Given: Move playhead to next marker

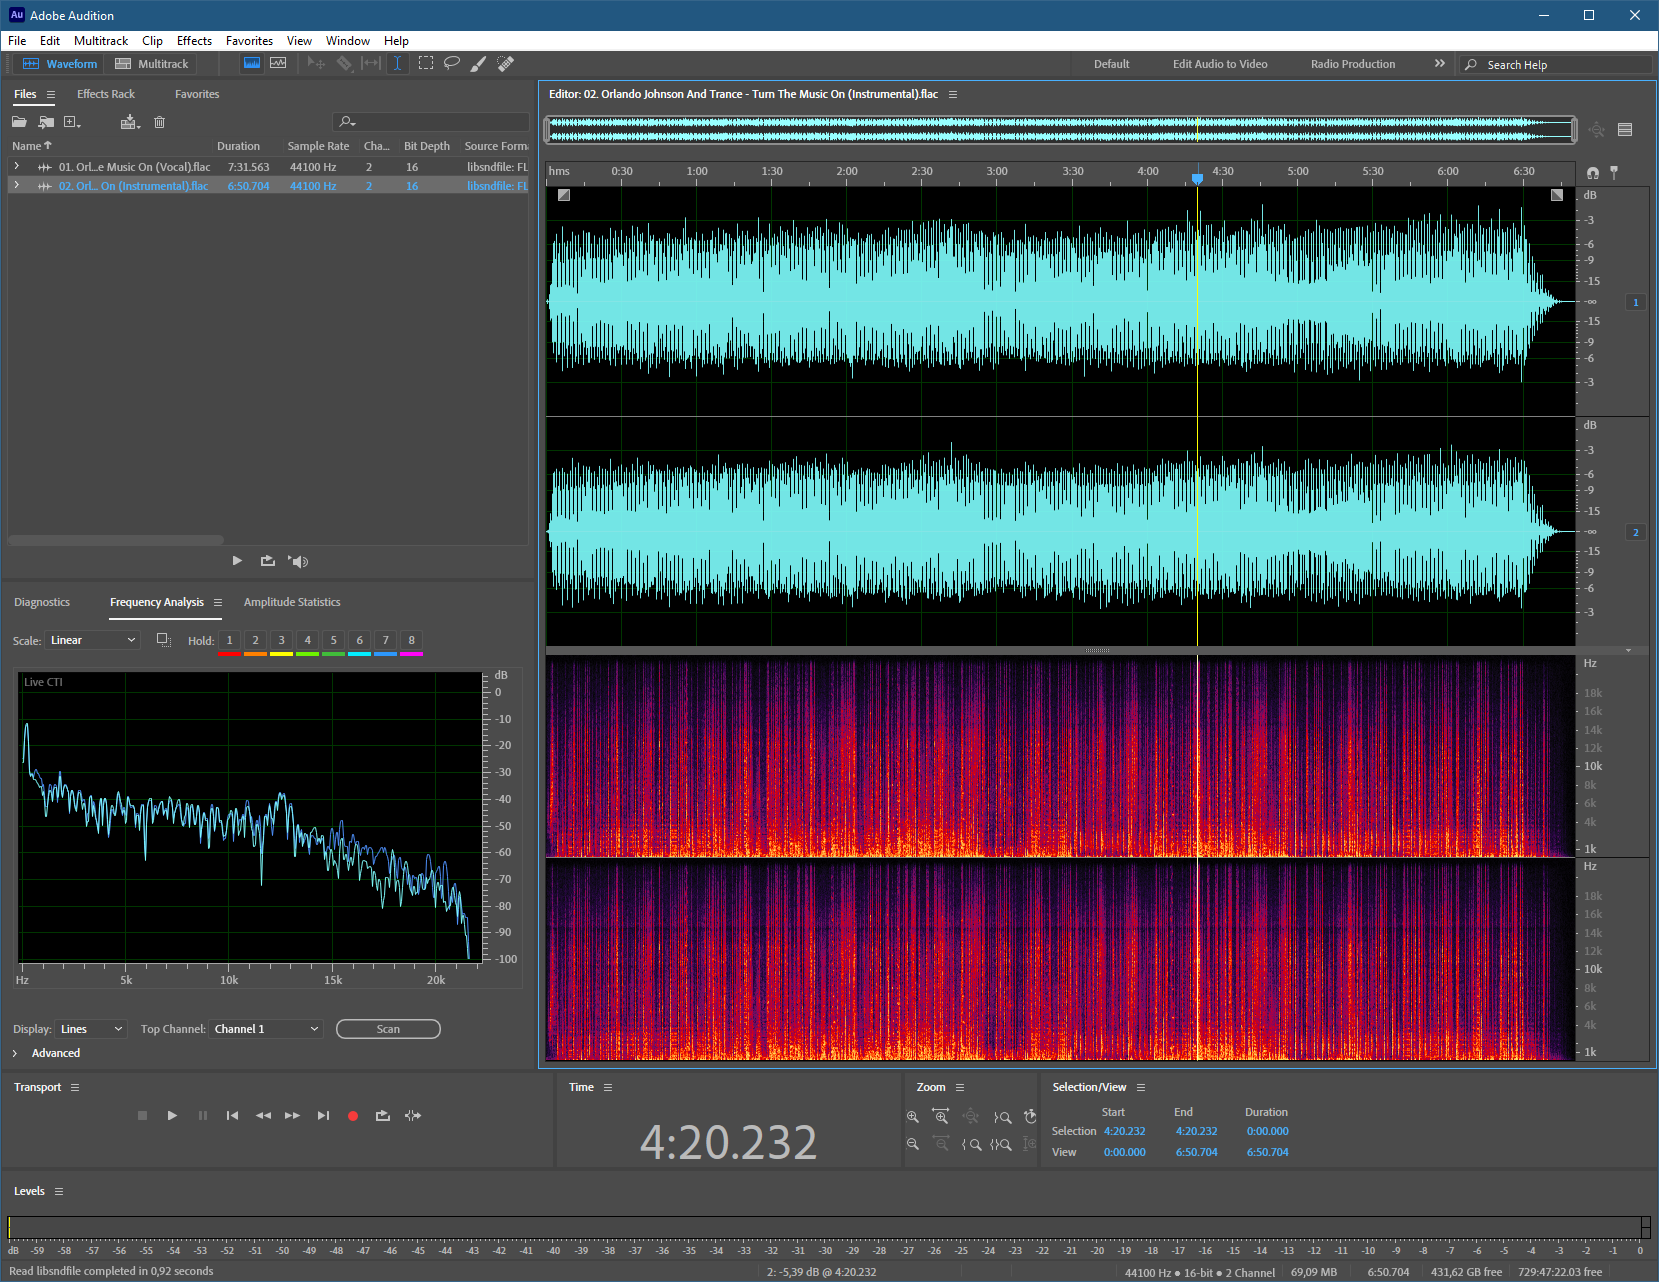Looking at the screenshot, I should coord(323,1115).
